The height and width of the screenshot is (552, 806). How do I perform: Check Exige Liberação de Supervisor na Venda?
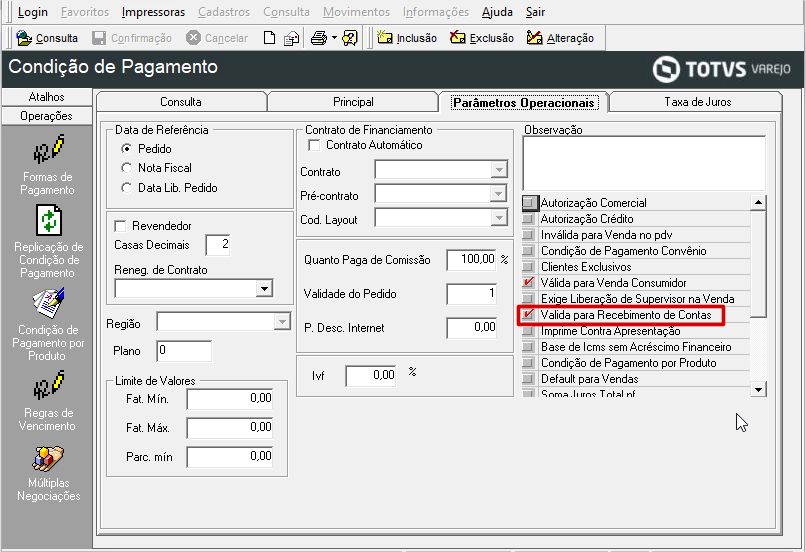(528, 299)
